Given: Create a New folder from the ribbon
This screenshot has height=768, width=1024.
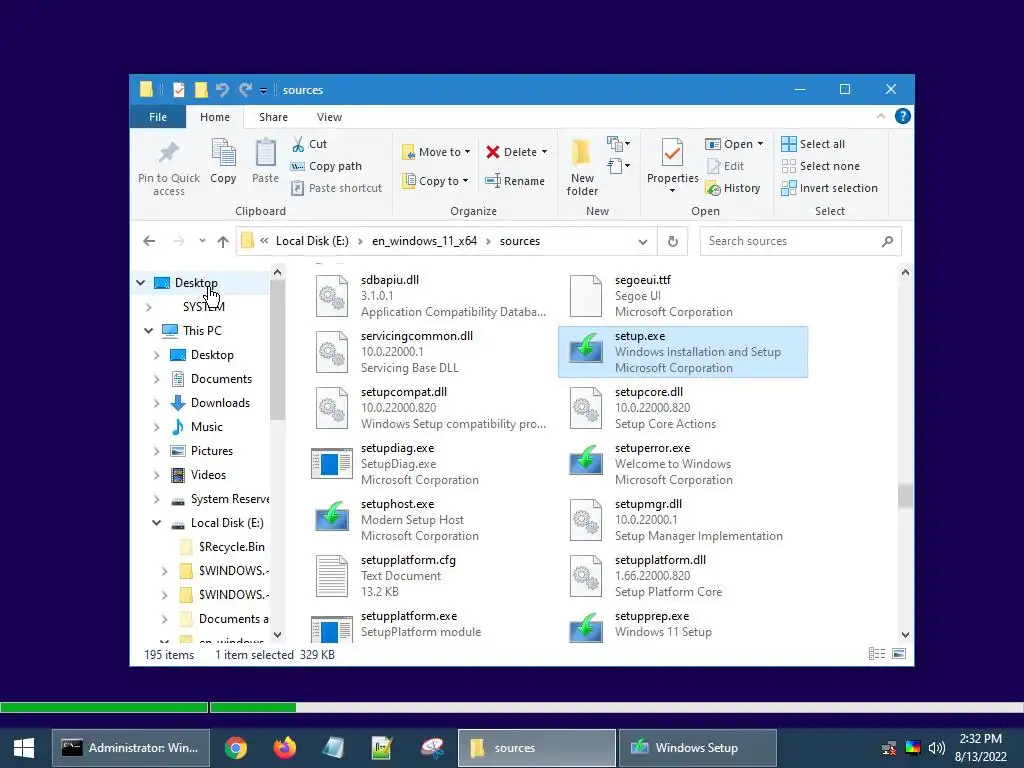Looking at the screenshot, I should (x=582, y=167).
